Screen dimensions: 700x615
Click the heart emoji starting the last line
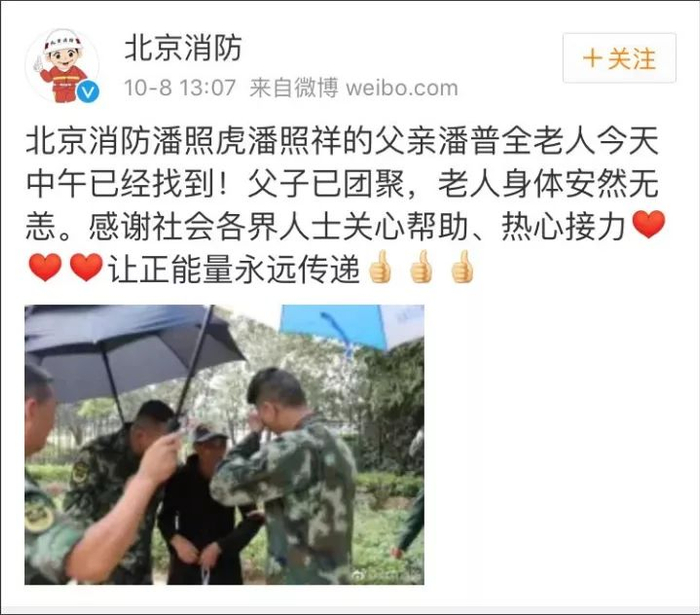point(45,267)
